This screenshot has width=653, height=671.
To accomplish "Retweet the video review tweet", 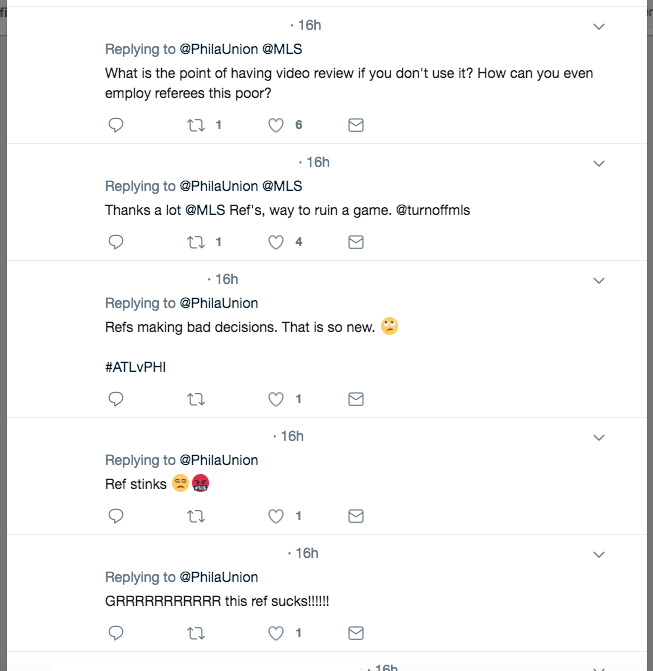I will coord(197,125).
